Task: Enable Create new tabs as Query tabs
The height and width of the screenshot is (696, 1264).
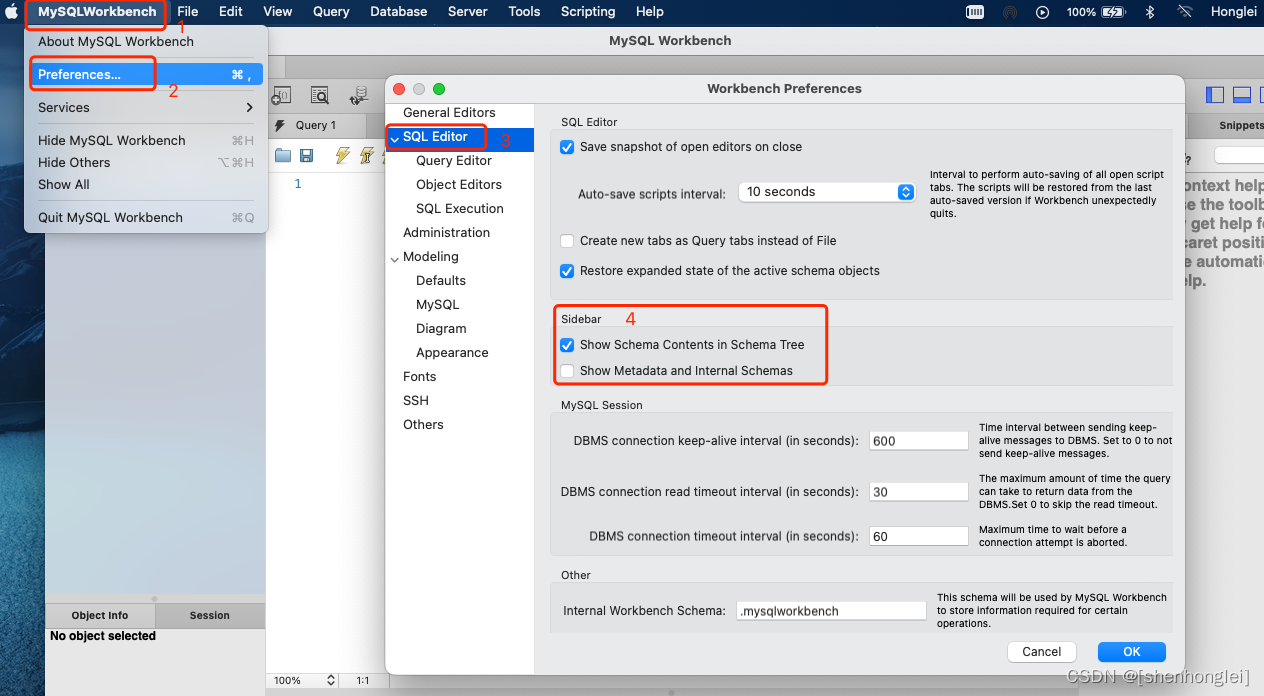Action: (568, 241)
